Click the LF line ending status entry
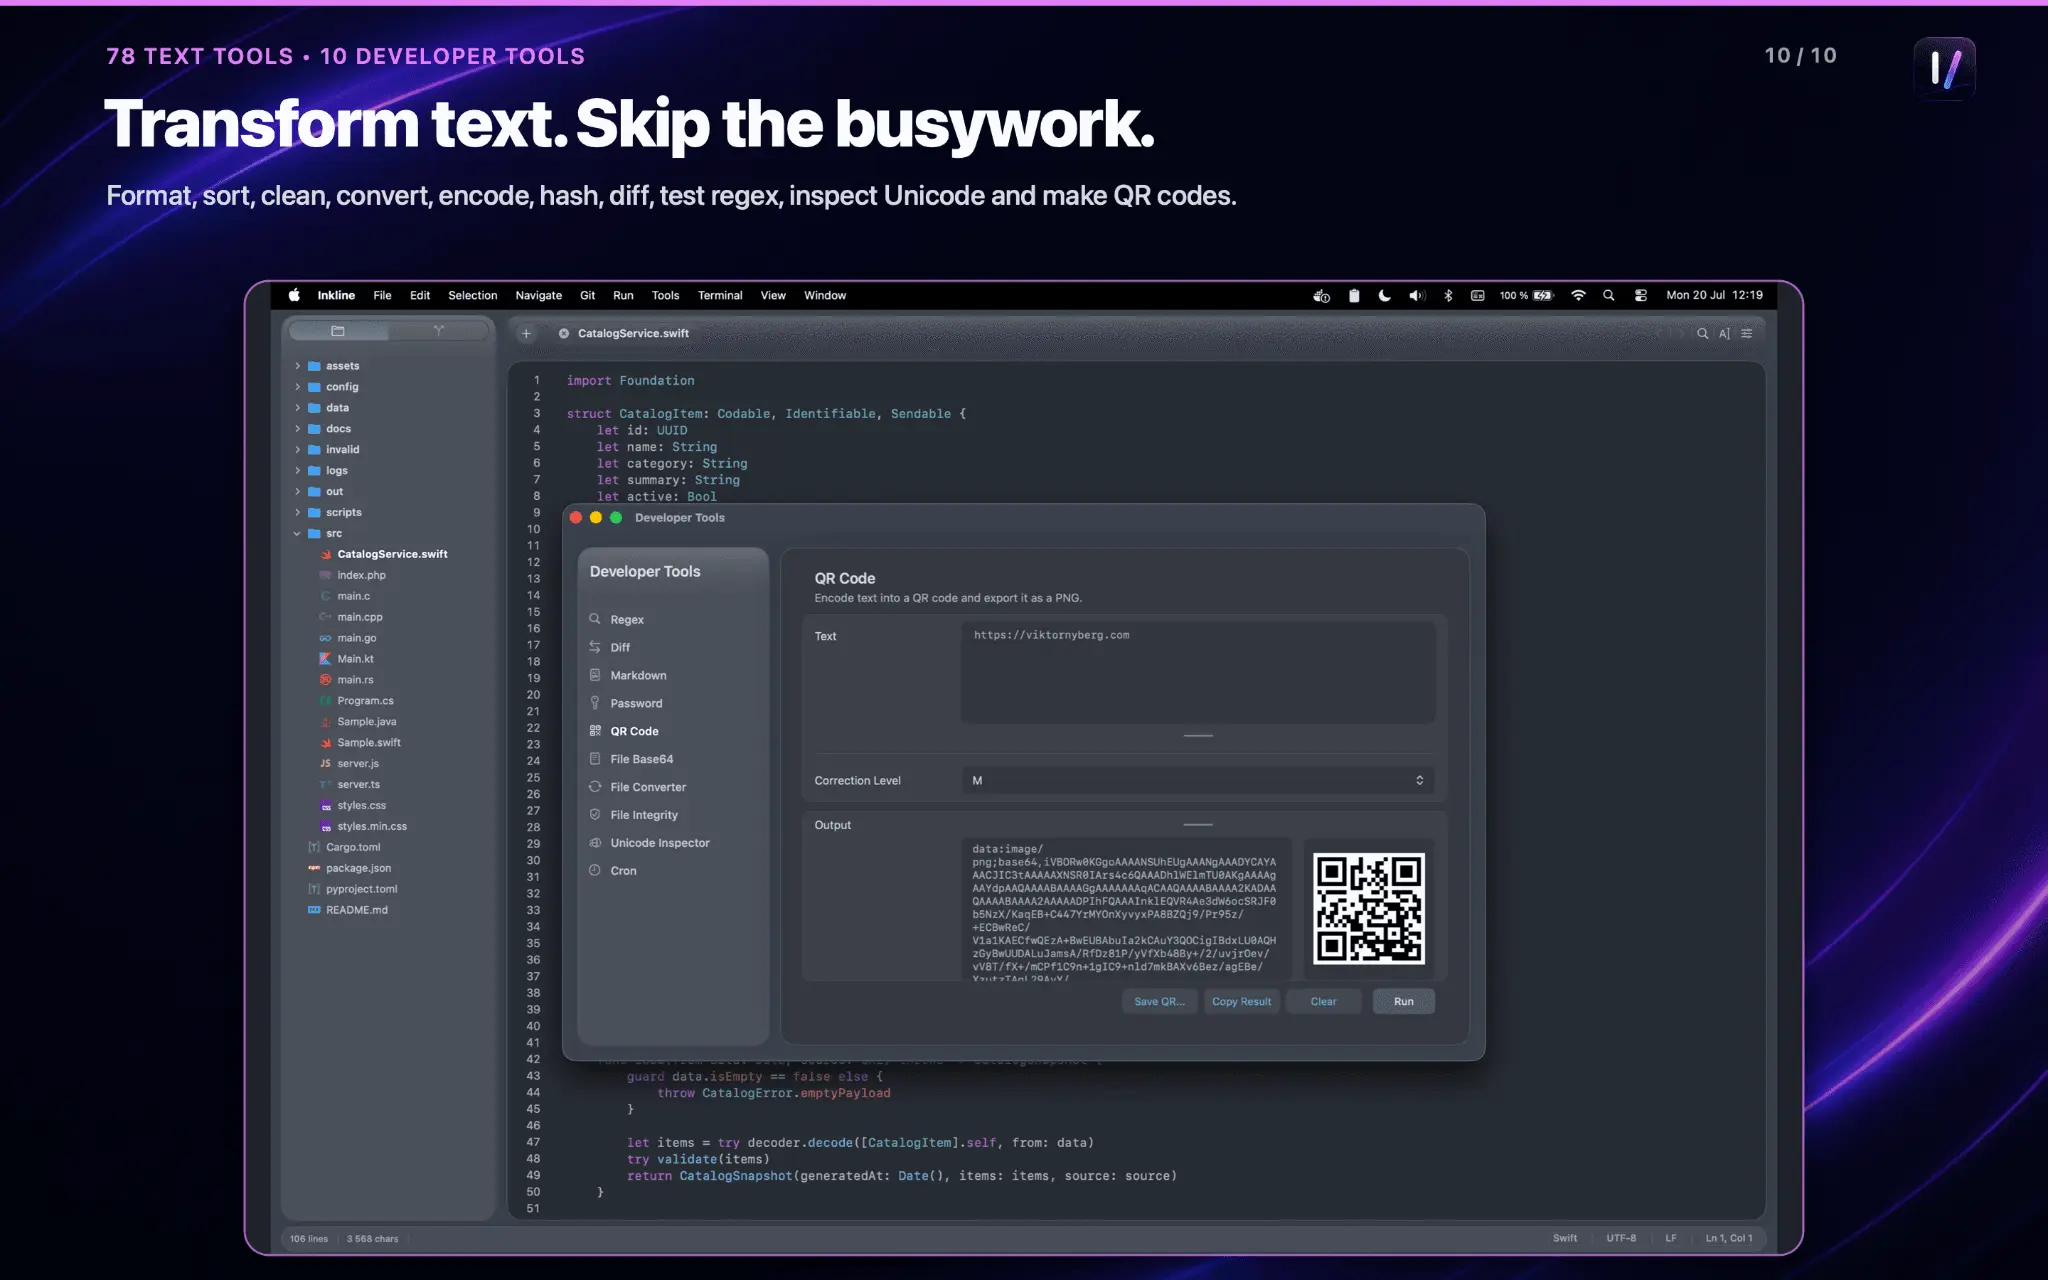Screen dimensions: 2048x1280 coord(1671,1239)
